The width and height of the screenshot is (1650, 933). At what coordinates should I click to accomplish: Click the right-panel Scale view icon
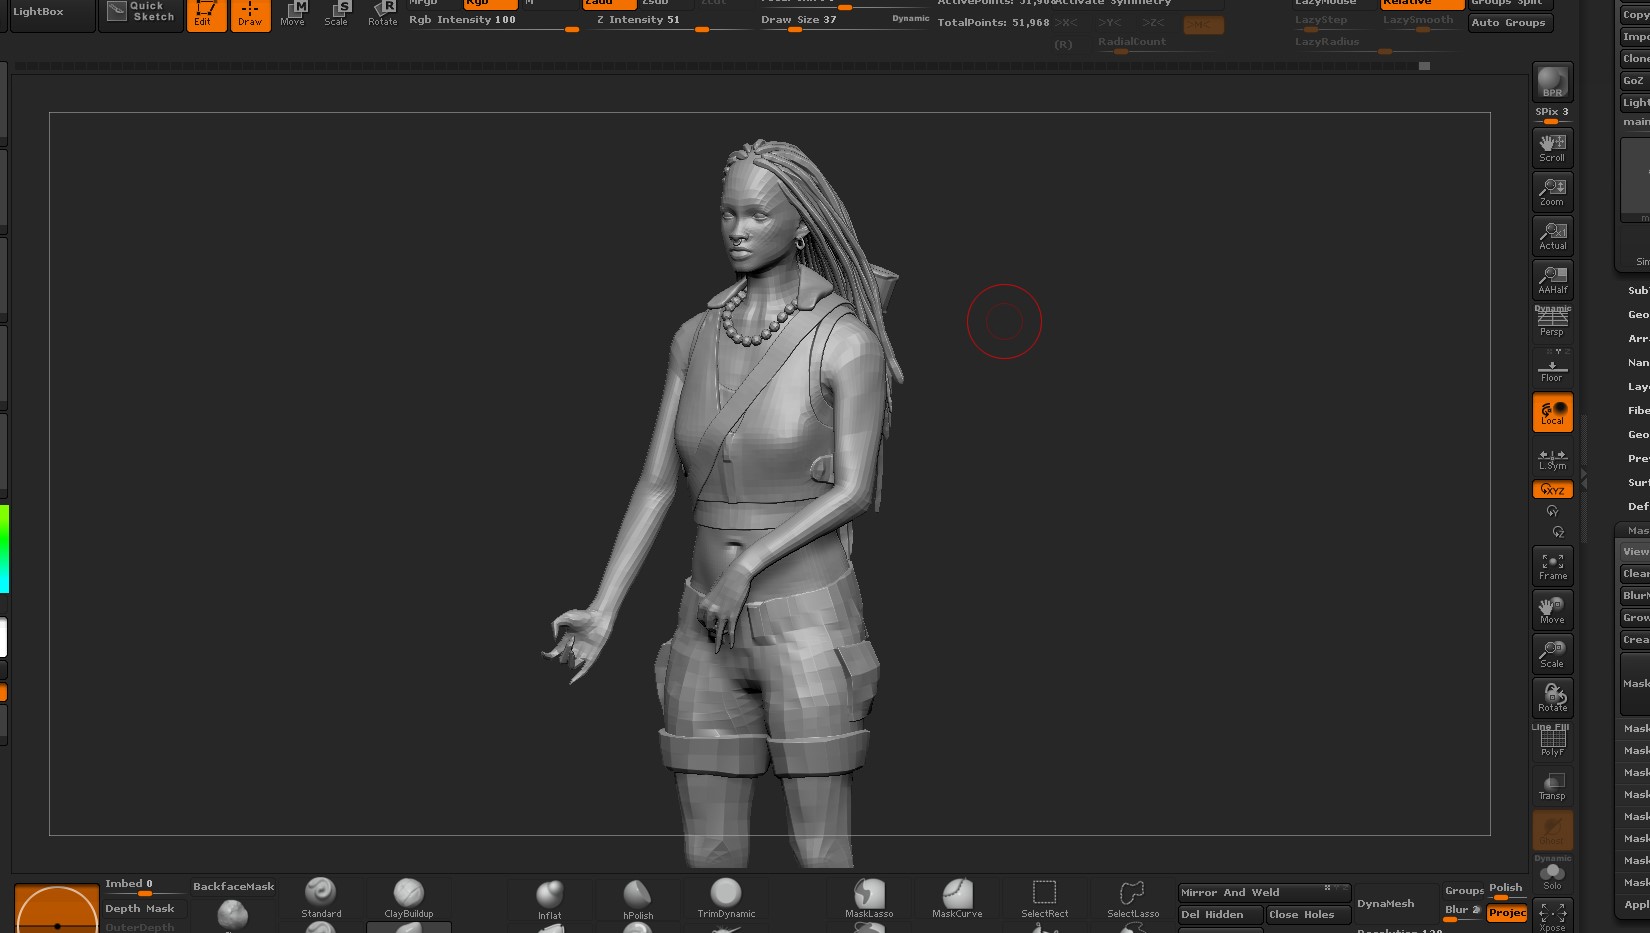pyautogui.click(x=1552, y=654)
